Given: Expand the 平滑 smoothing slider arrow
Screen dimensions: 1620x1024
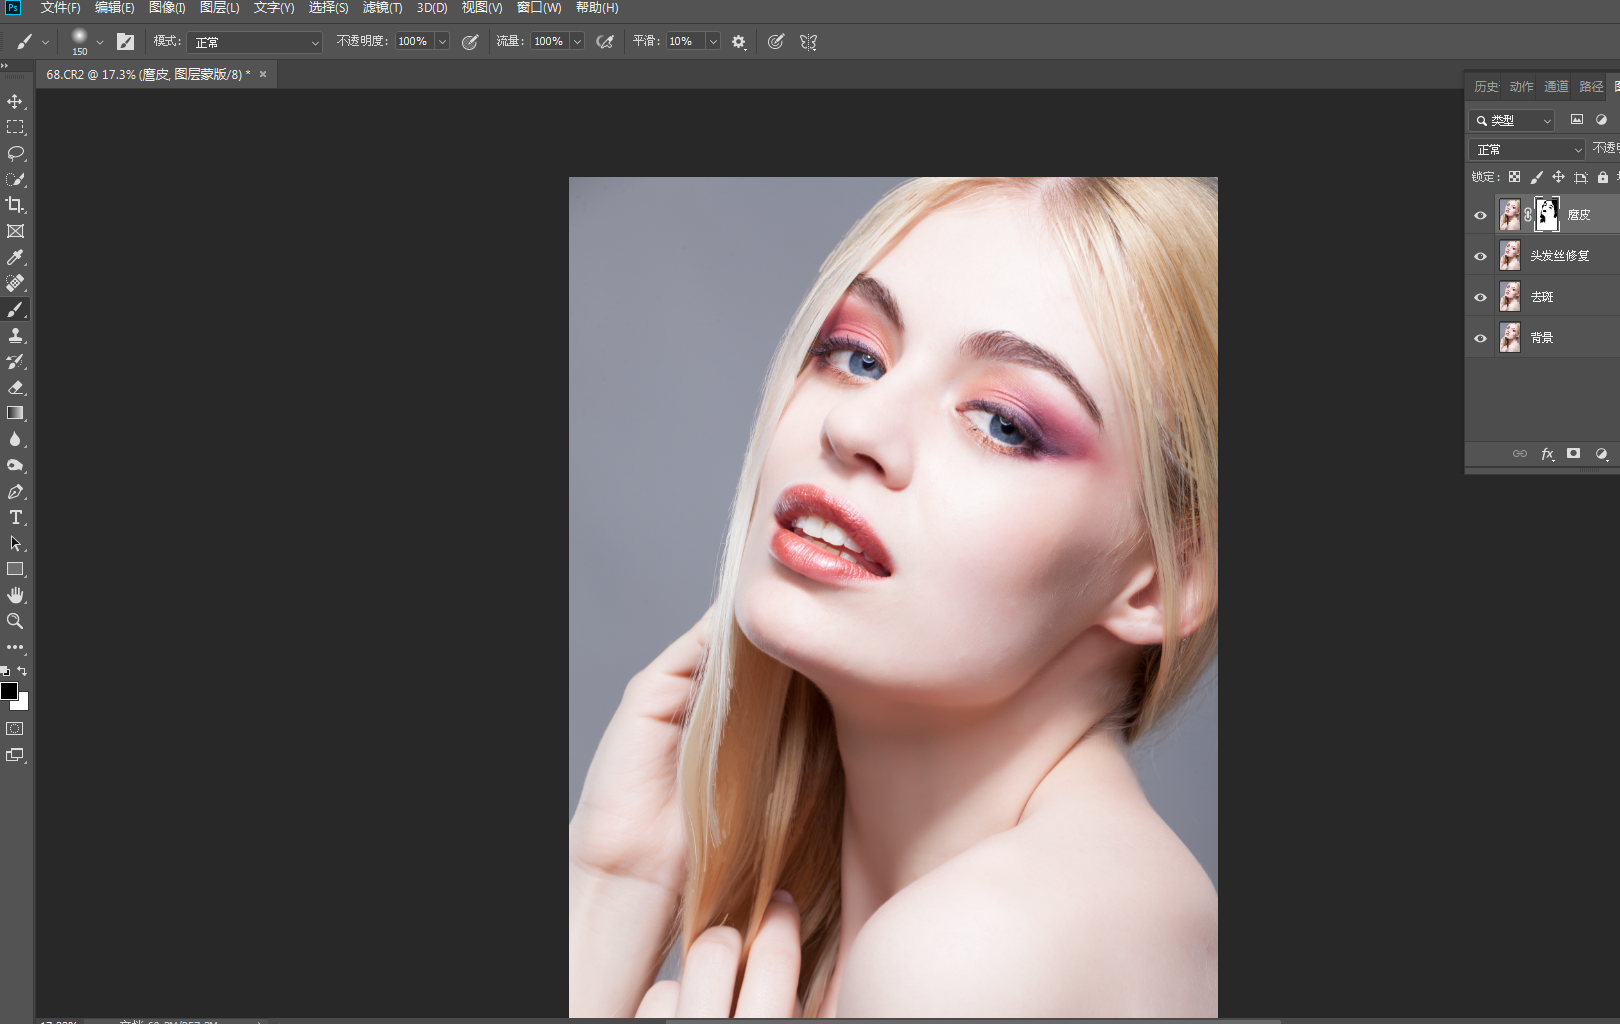Looking at the screenshot, I should coord(713,41).
